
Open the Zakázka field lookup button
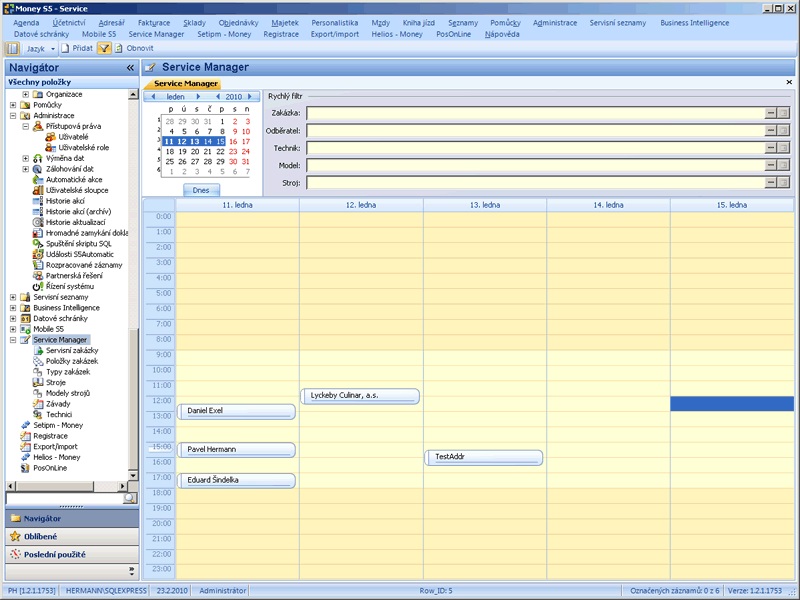[x=771, y=113]
